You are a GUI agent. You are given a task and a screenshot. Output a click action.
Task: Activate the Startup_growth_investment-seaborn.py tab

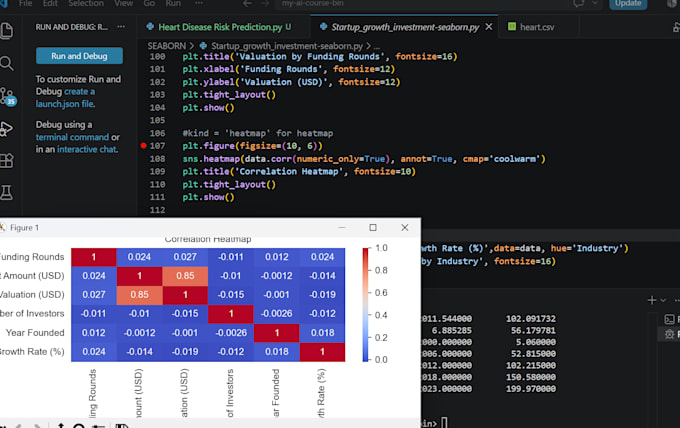tap(405, 27)
